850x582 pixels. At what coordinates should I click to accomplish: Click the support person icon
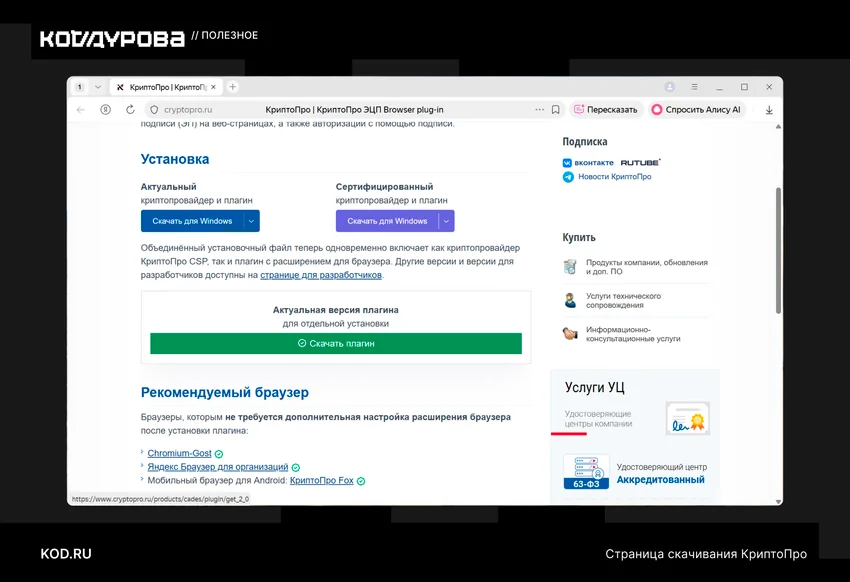[x=570, y=300]
